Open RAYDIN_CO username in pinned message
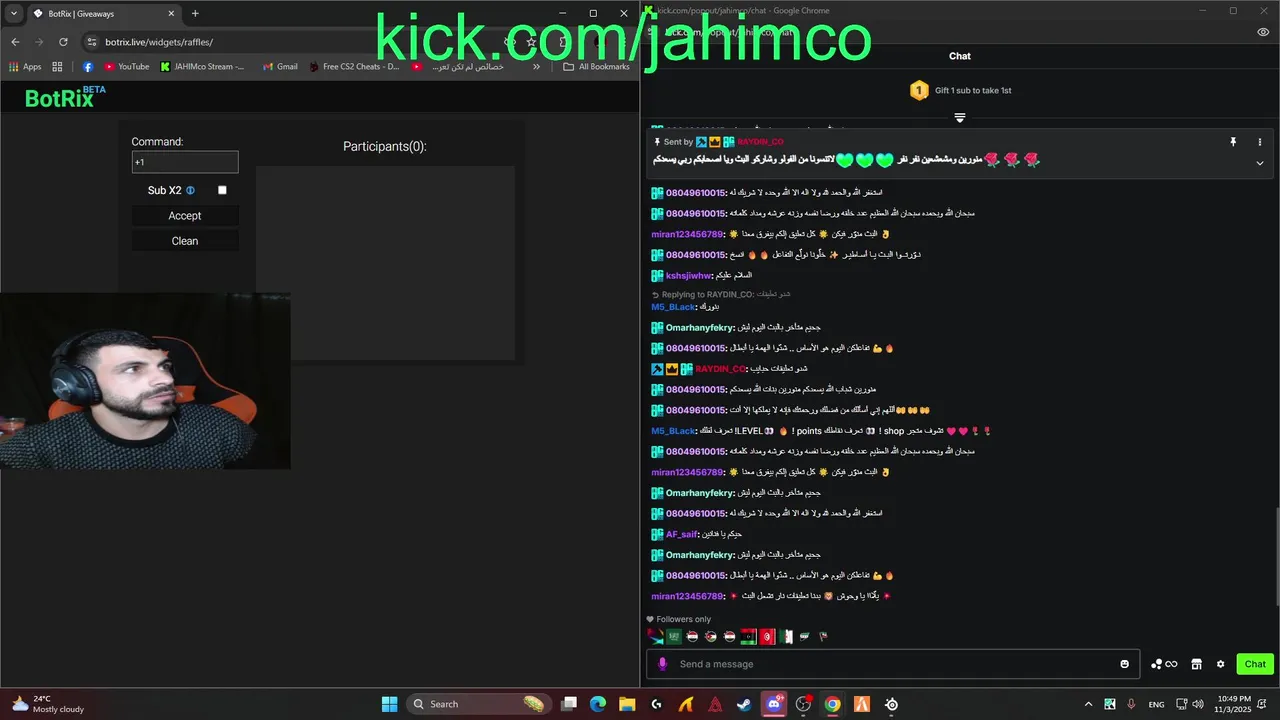This screenshot has height=720, width=1280. (x=761, y=142)
